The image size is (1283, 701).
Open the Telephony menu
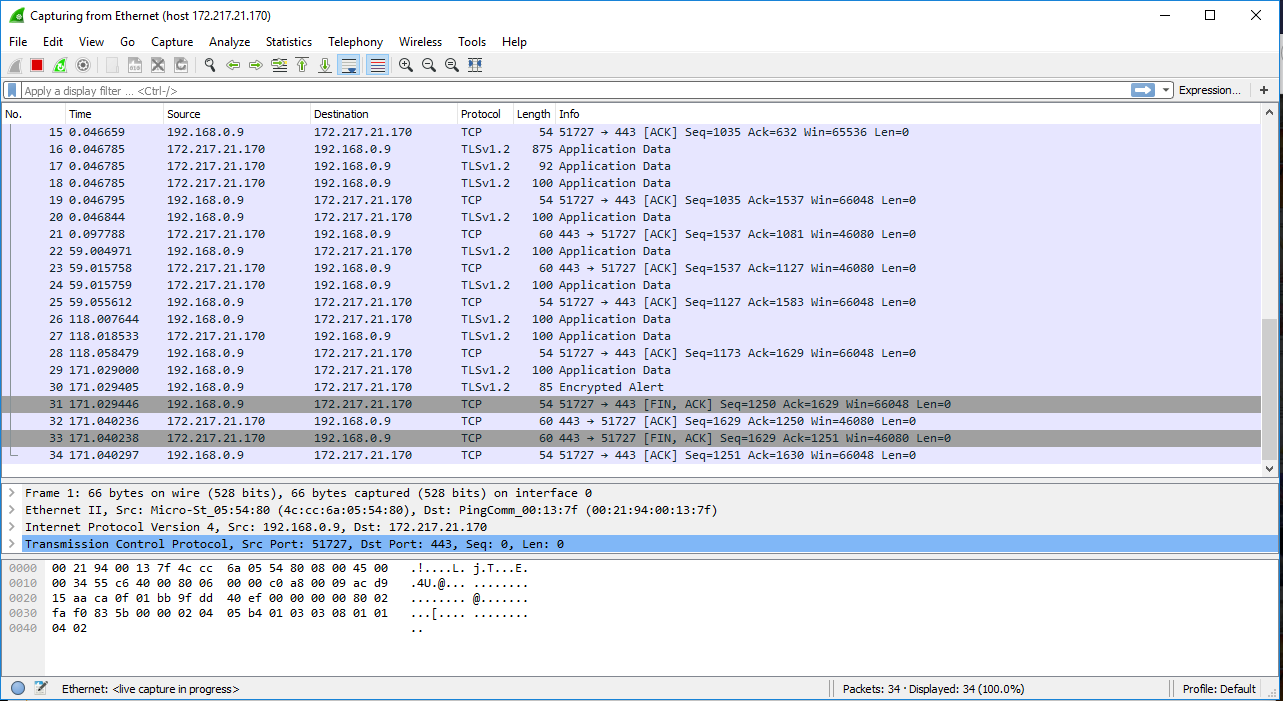355,42
